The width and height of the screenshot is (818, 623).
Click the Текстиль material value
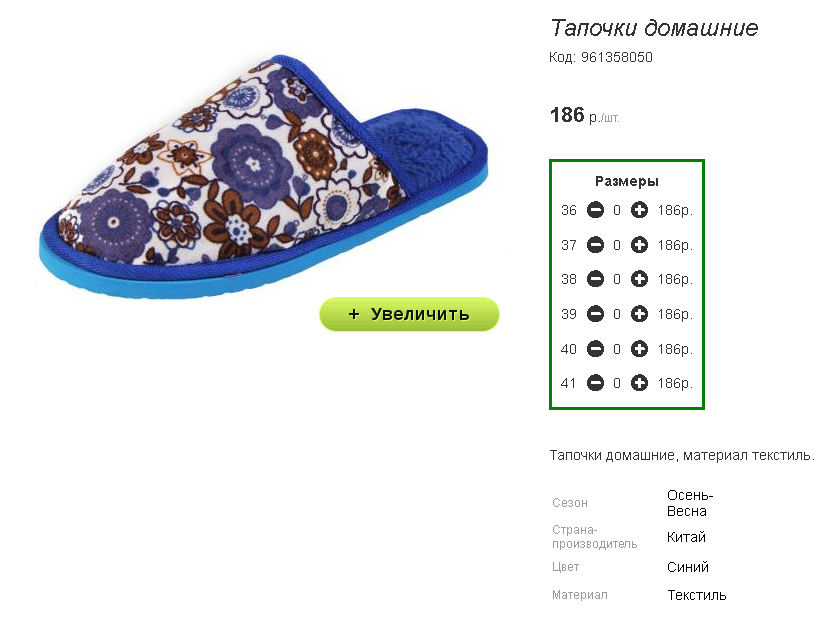coord(696,595)
